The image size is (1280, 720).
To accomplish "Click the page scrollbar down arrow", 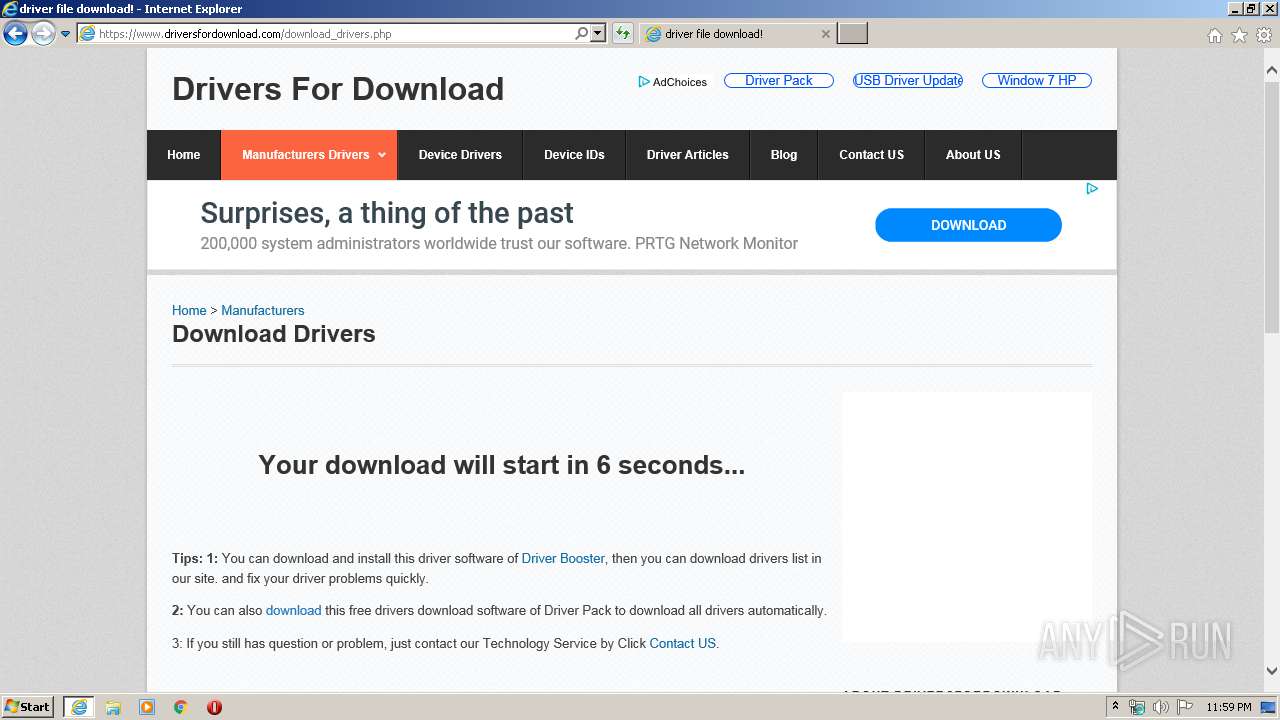I will [x=1272, y=671].
